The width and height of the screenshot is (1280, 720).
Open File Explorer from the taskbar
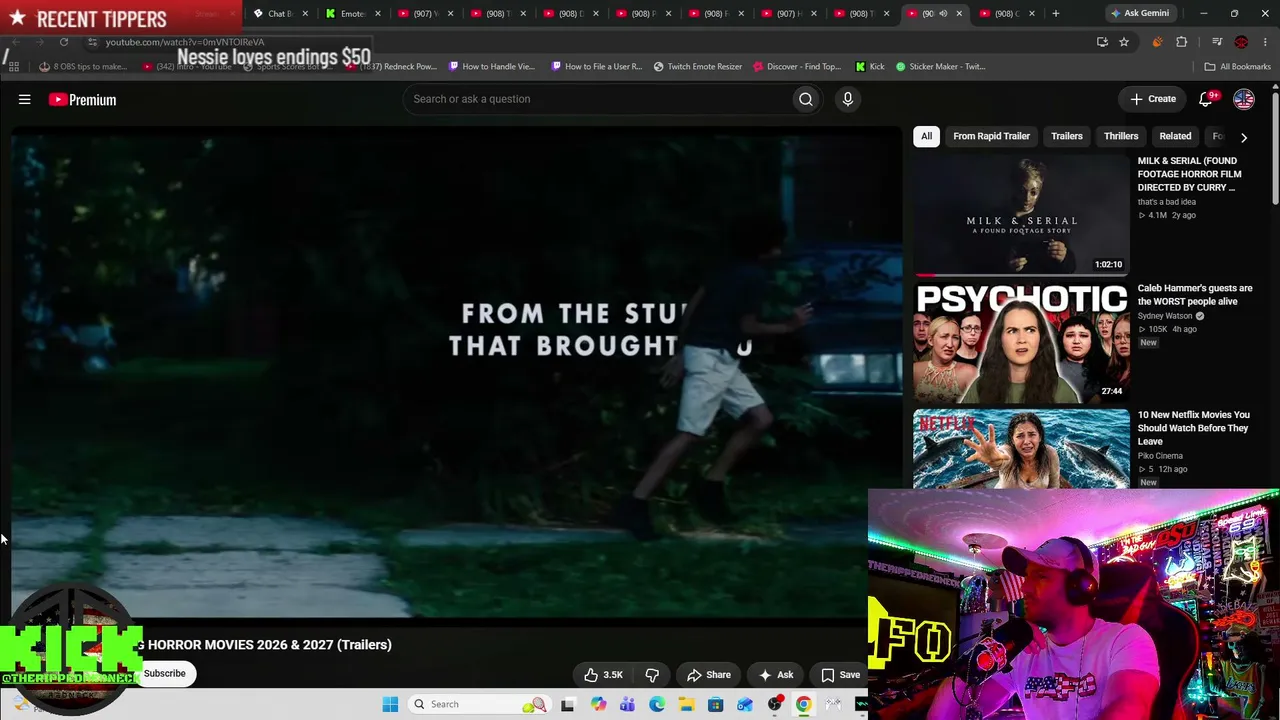[x=686, y=704]
